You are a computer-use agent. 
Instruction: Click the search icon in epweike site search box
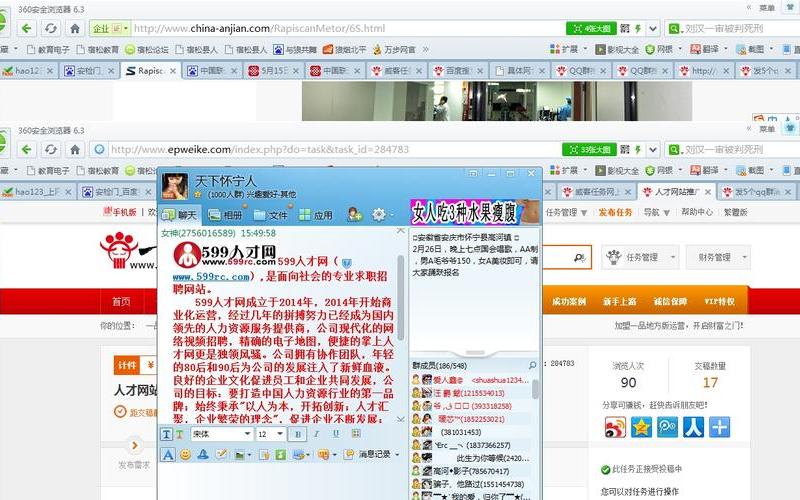pyautogui.click(x=579, y=258)
